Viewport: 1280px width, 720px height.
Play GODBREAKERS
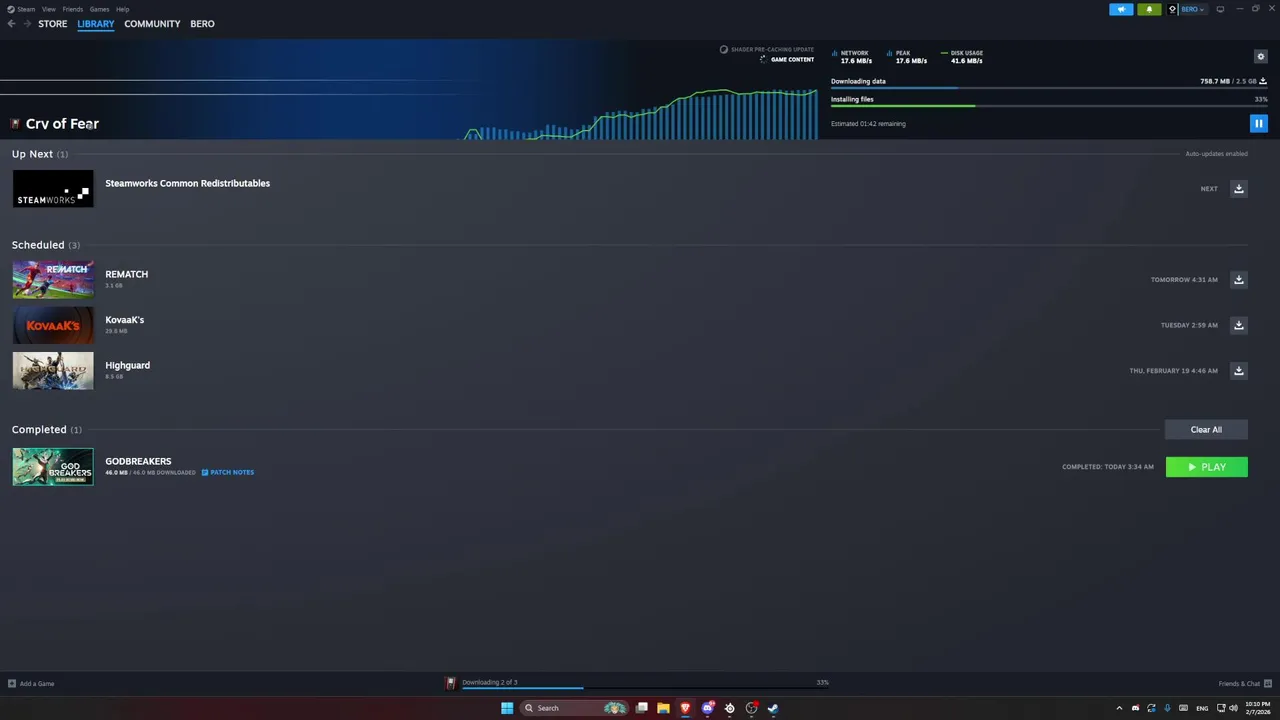click(x=1206, y=467)
